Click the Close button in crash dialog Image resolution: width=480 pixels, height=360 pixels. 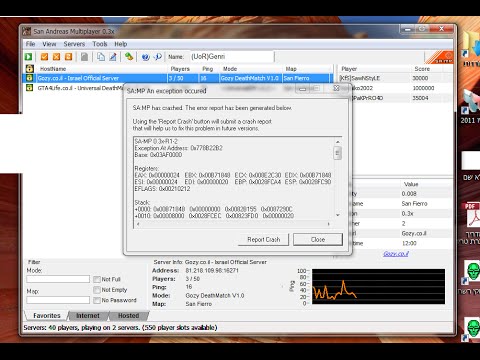point(318,239)
